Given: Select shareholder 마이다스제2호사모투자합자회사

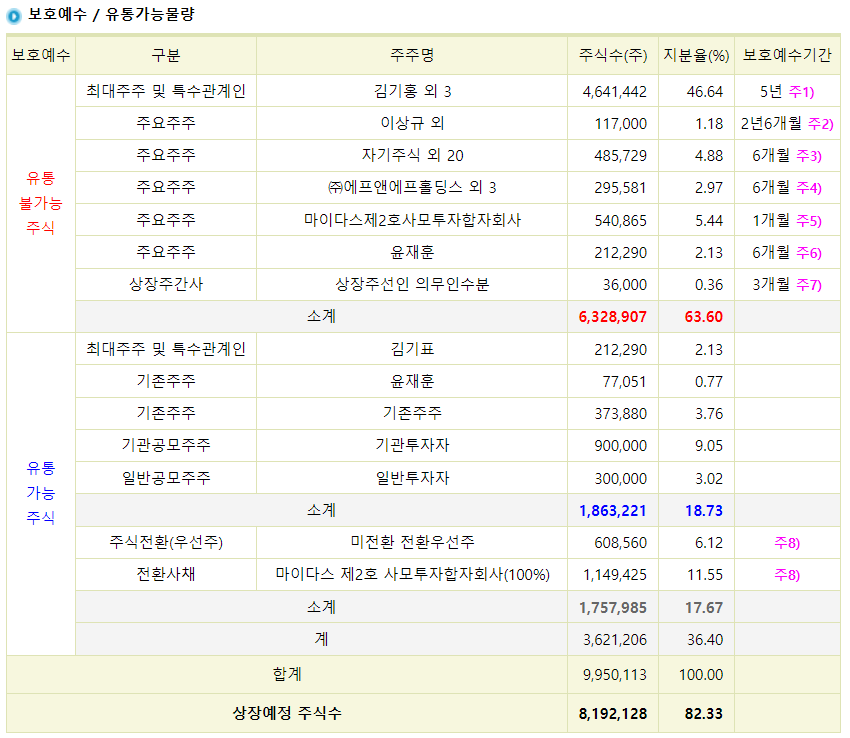Looking at the screenshot, I should click(x=412, y=220).
